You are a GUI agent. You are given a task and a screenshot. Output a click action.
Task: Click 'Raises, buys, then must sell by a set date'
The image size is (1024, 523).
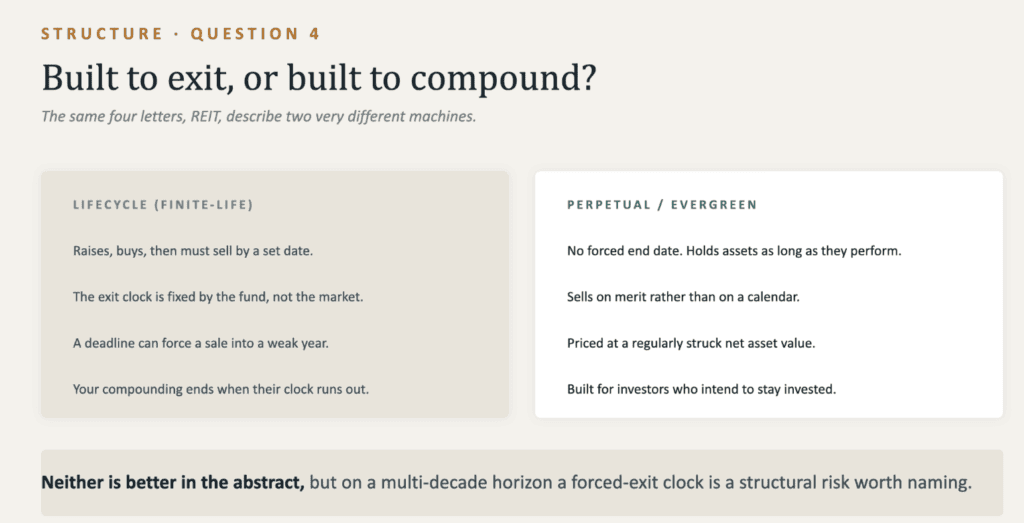(x=193, y=251)
